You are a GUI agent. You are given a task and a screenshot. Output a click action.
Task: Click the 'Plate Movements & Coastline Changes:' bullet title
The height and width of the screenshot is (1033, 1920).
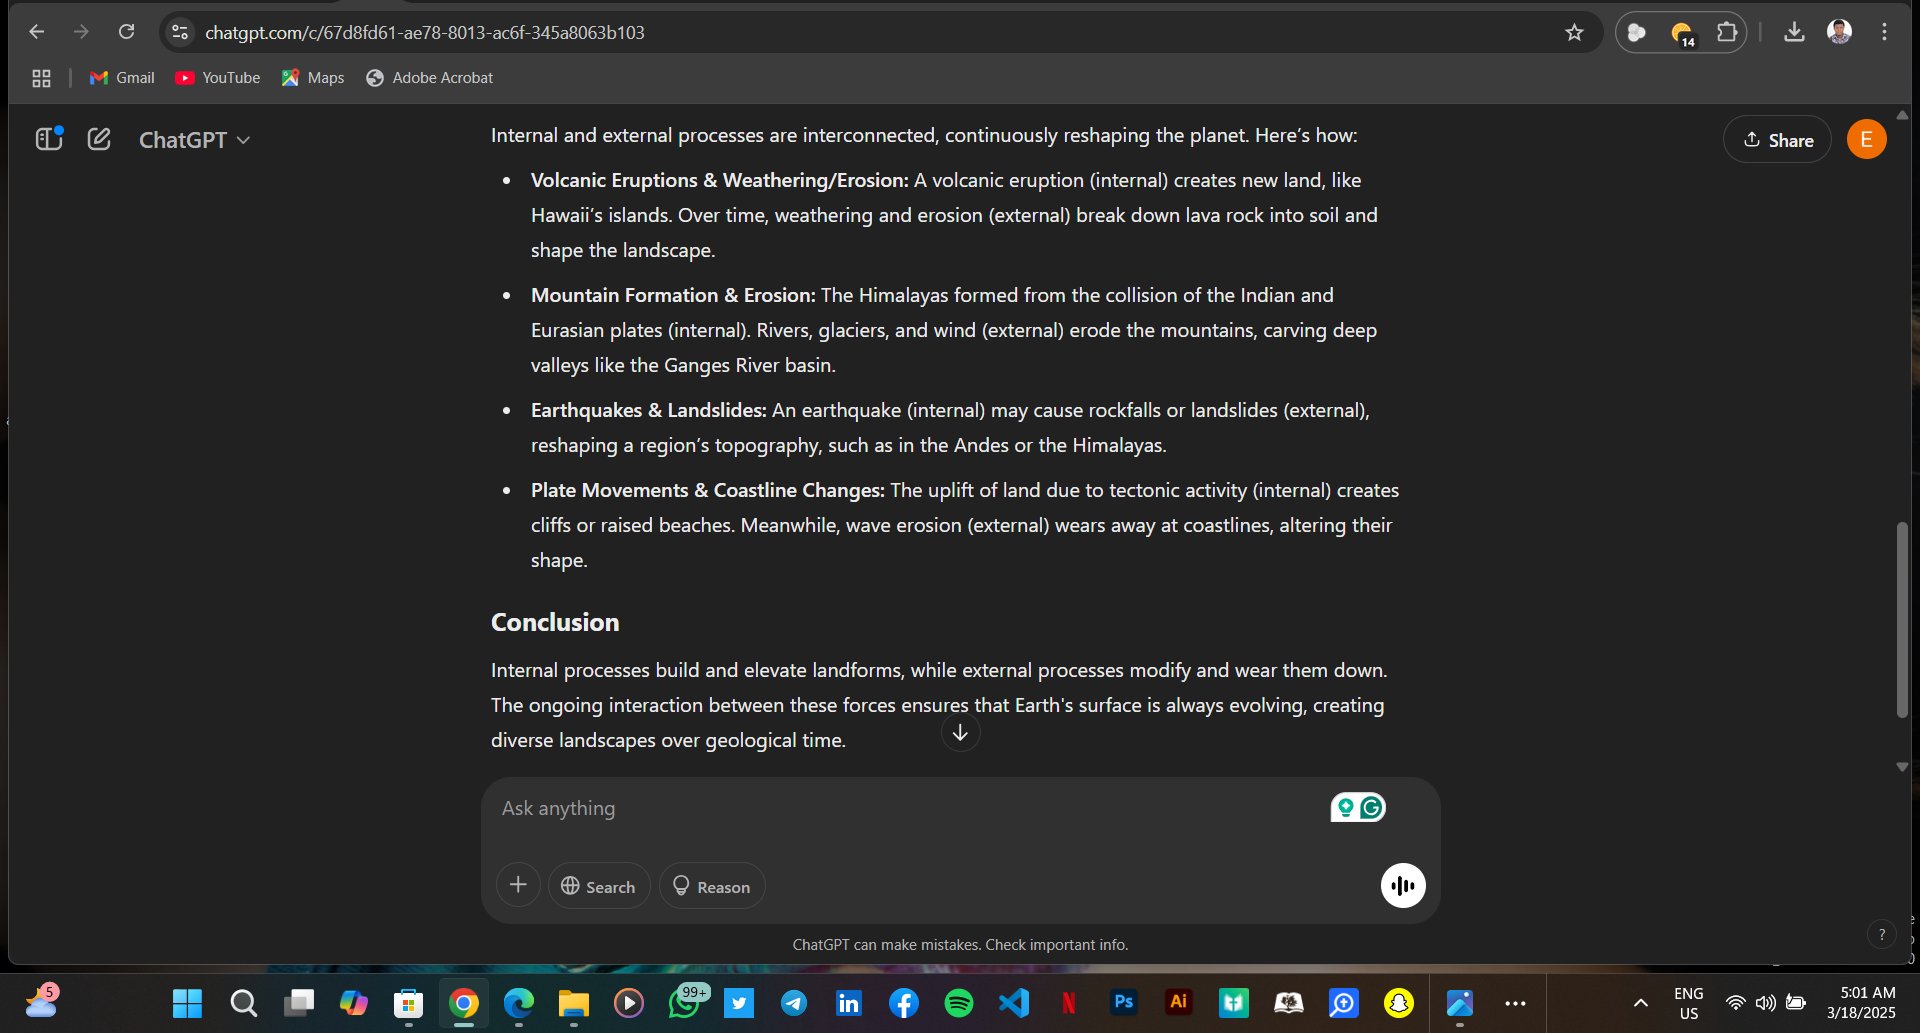[x=708, y=490]
